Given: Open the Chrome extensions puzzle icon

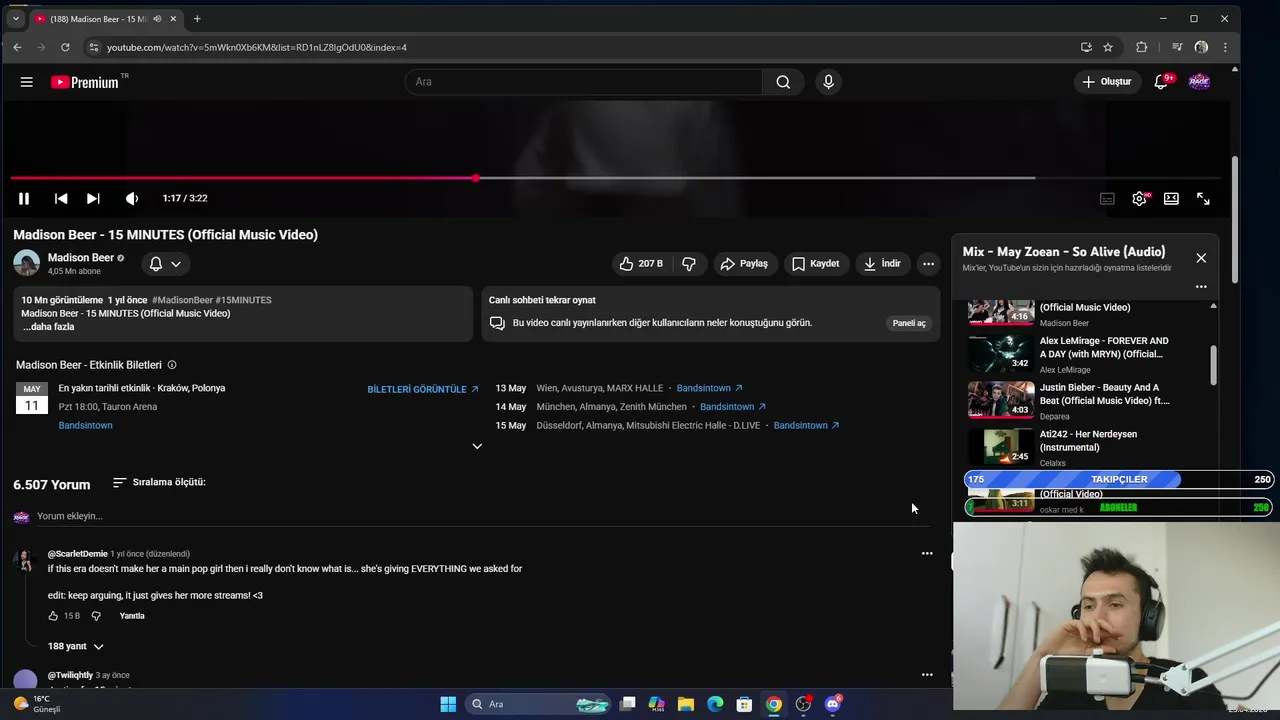Looking at the screenshot, I should coord(1141,47).
